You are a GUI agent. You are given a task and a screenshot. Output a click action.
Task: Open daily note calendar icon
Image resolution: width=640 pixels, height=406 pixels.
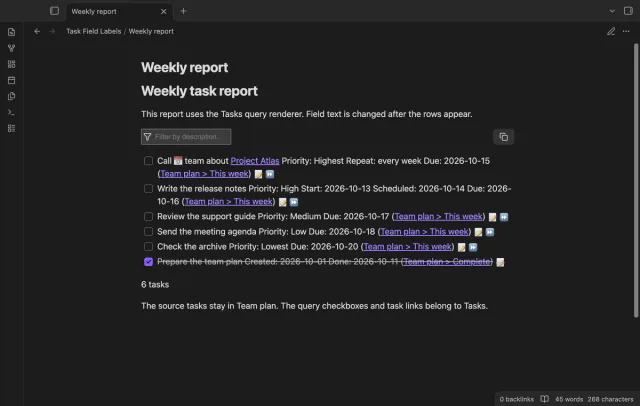(11, 80)
